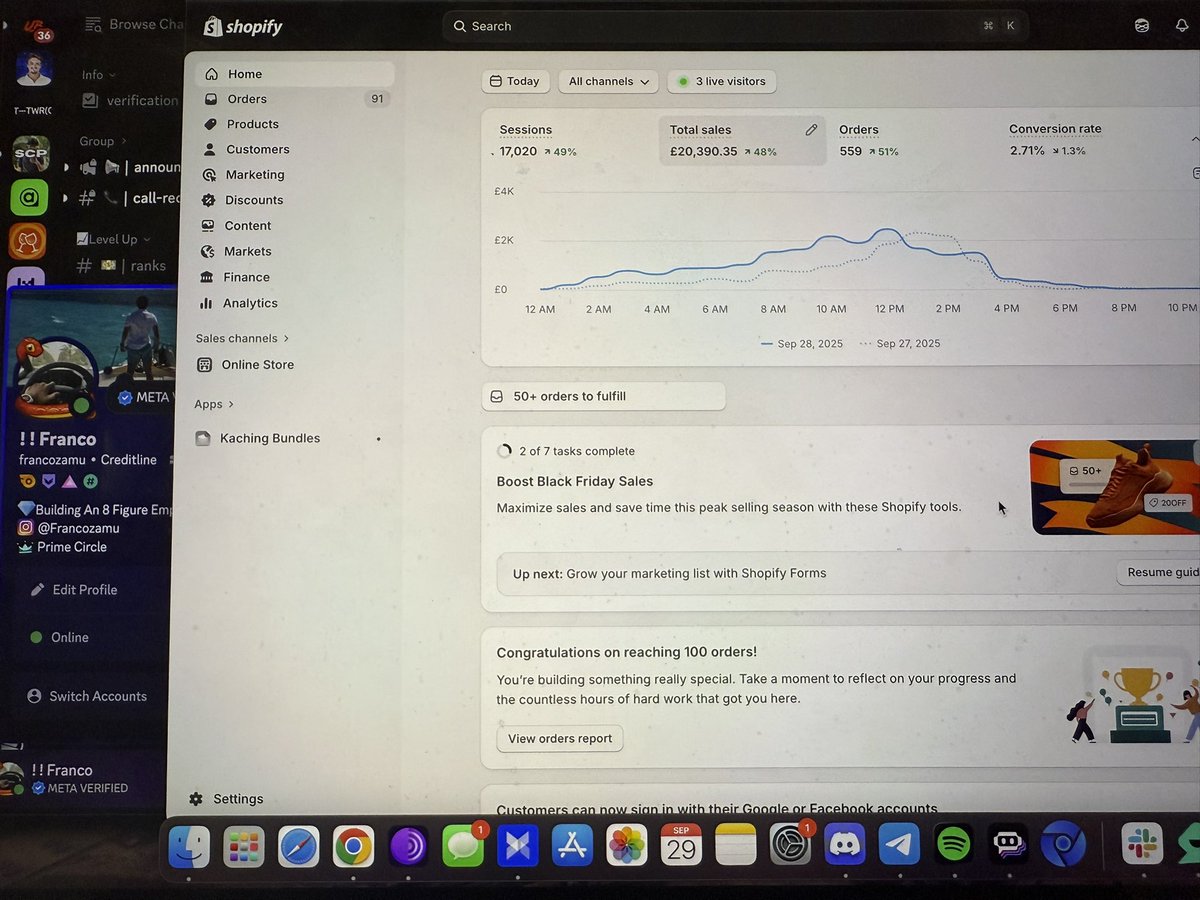Open Finance in the sidebar
Screen dimensions: 1200x900
tap(246, 277)
